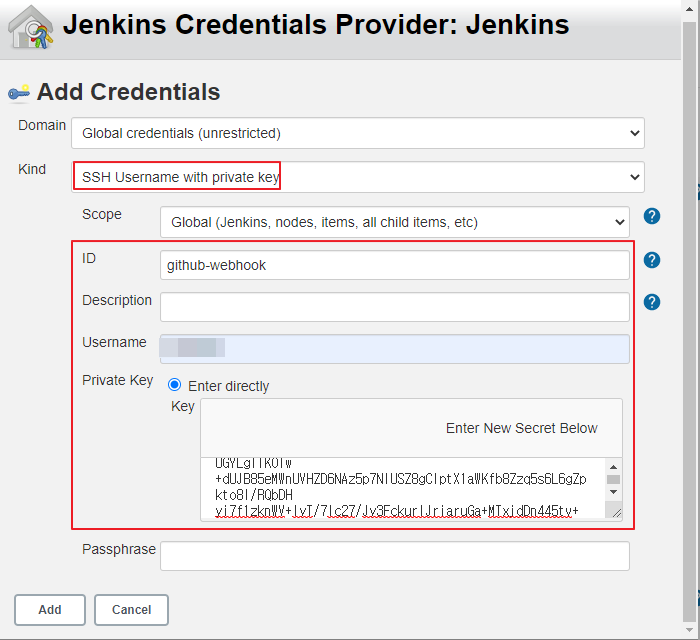Viewport: 700px width, 640px height.
Task: Click the "ID" label
Action: (x=89, y=258)
